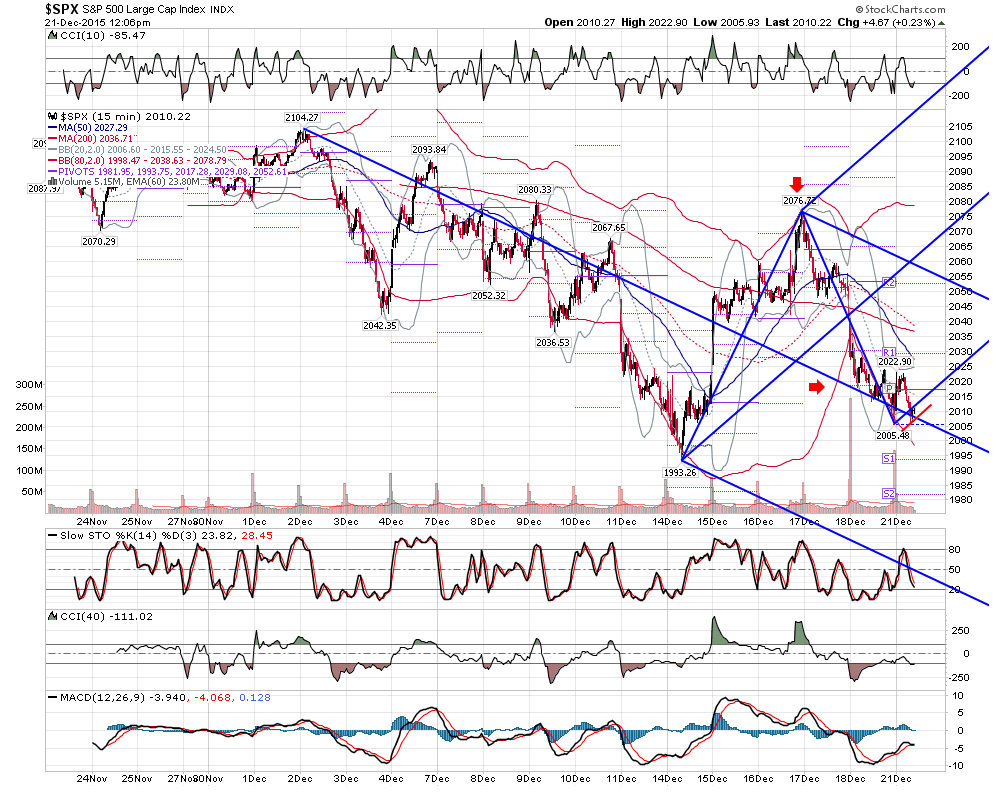Click the 2067.65 price label
The width and height of the screenshot is (993, 792).
coord(609,228)
